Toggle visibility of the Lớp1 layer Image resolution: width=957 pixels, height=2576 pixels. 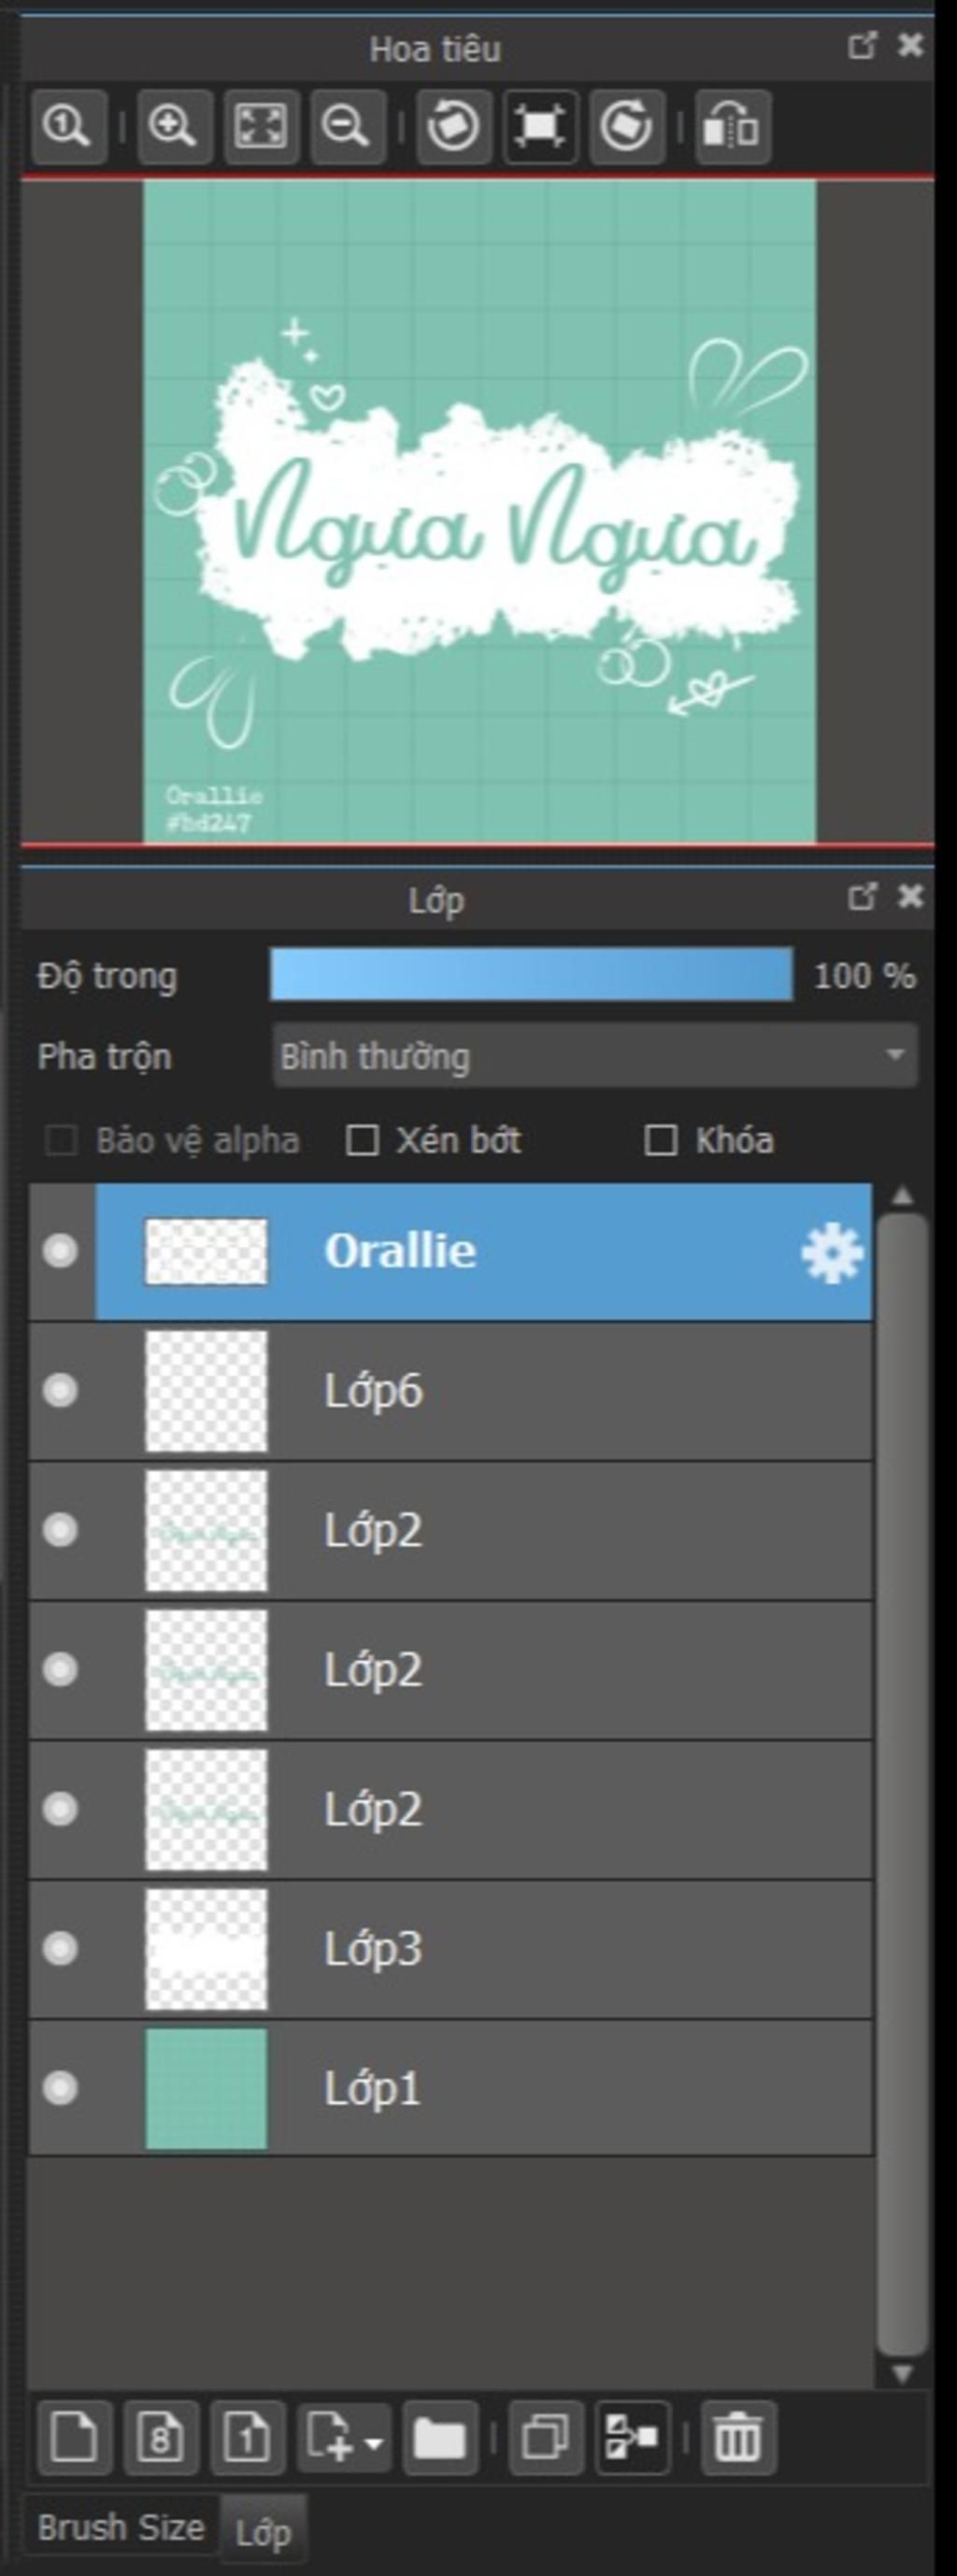click(x=60, y=2089)
